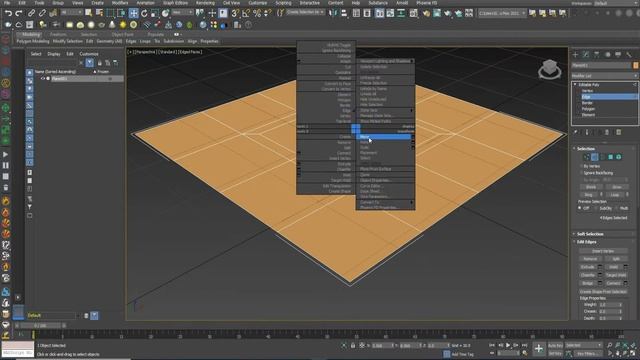The height and width of the screenshot is (360, 640).
Task: Click the sun light icon in second toolbar
Action: tap(123, 25)
